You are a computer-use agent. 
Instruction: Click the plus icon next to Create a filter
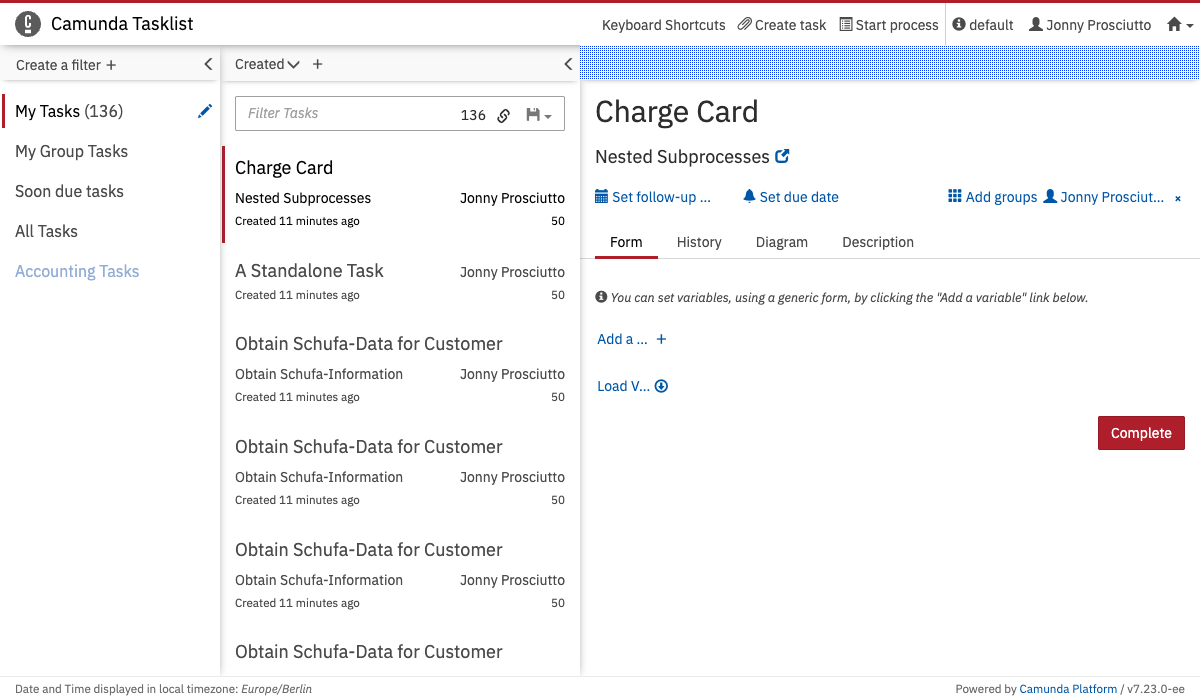click(x=111, y=65)
